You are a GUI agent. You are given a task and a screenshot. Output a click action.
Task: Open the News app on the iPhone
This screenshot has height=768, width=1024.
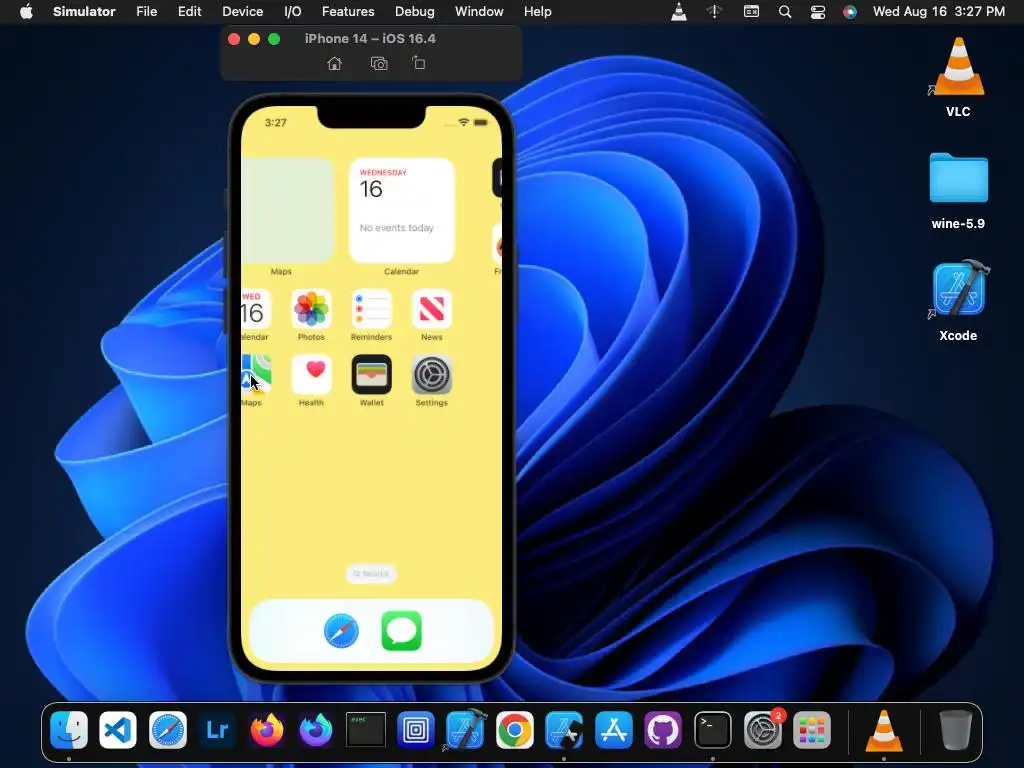pos(432,309)
